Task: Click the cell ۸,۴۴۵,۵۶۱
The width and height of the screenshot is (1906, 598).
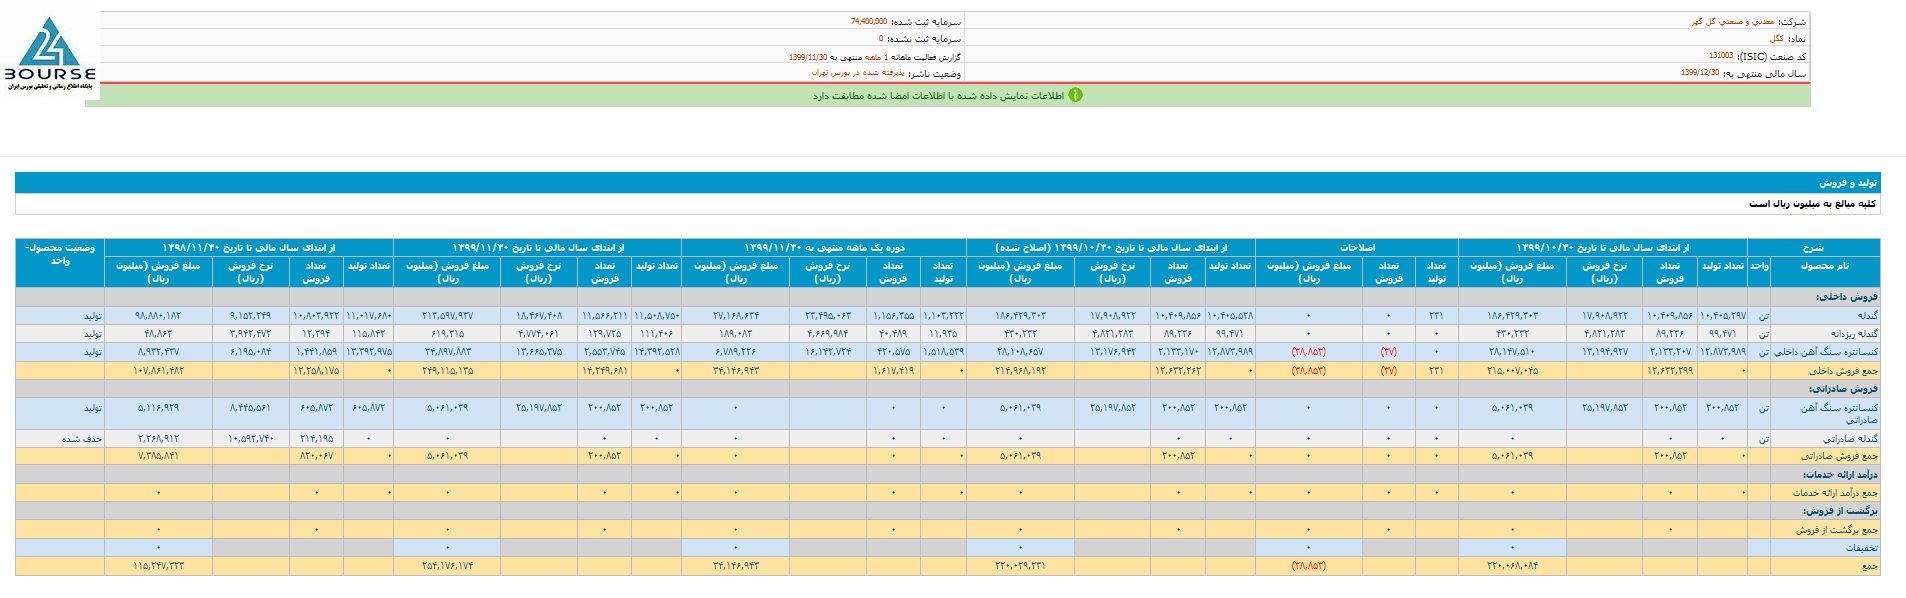Action: coord(250,408)
